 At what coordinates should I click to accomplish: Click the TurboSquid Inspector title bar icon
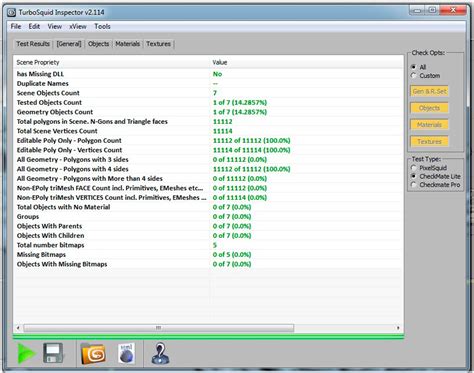[x=12, y=13]
